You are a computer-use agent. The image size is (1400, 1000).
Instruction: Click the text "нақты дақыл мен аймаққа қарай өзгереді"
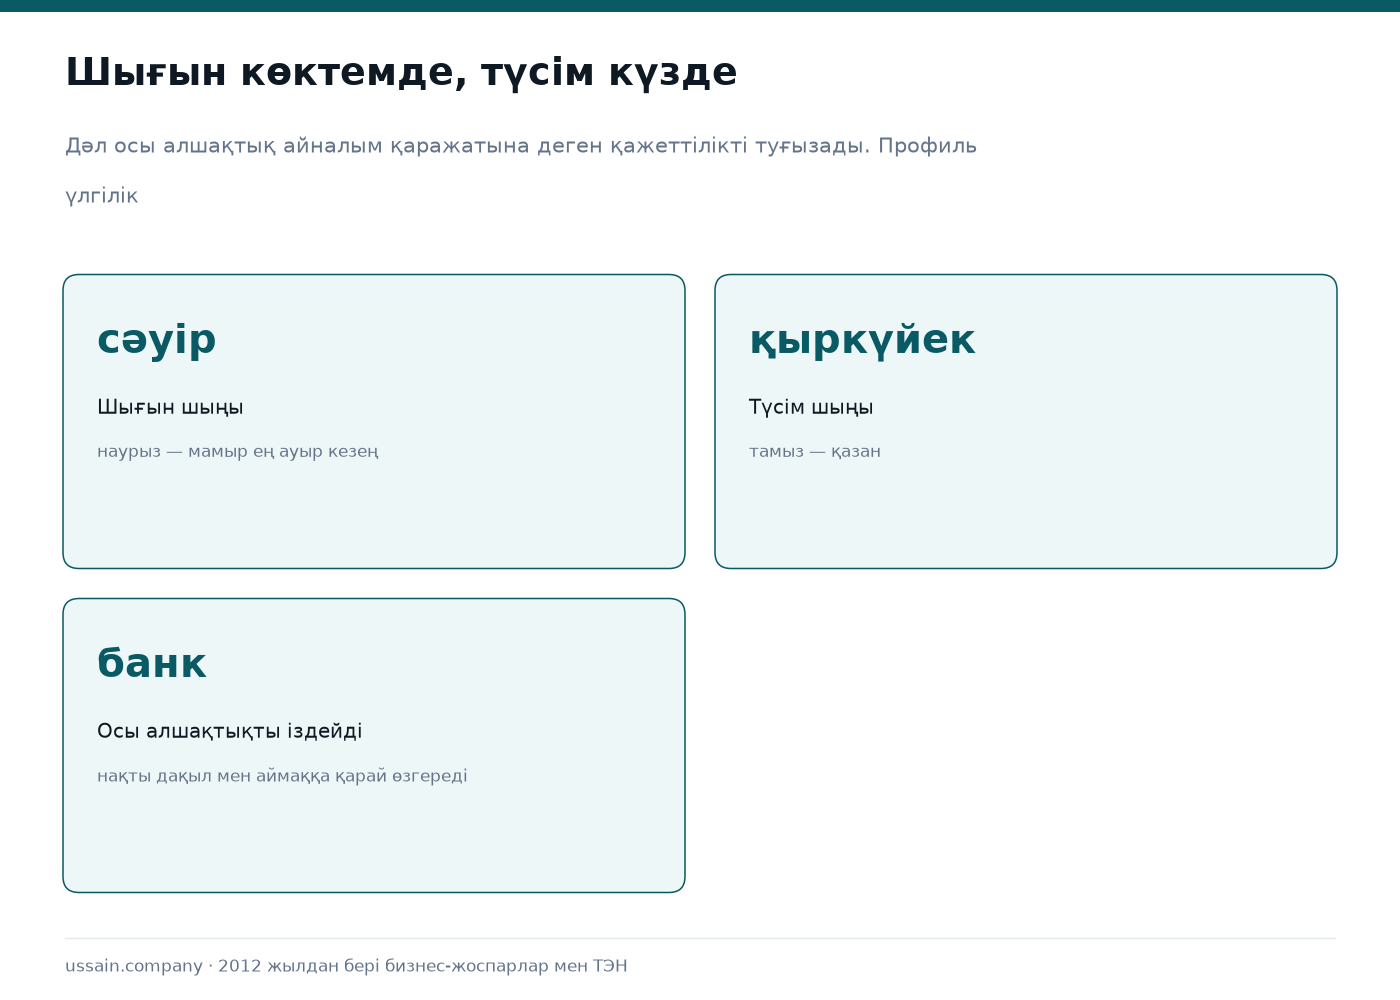tap(282, 776)
